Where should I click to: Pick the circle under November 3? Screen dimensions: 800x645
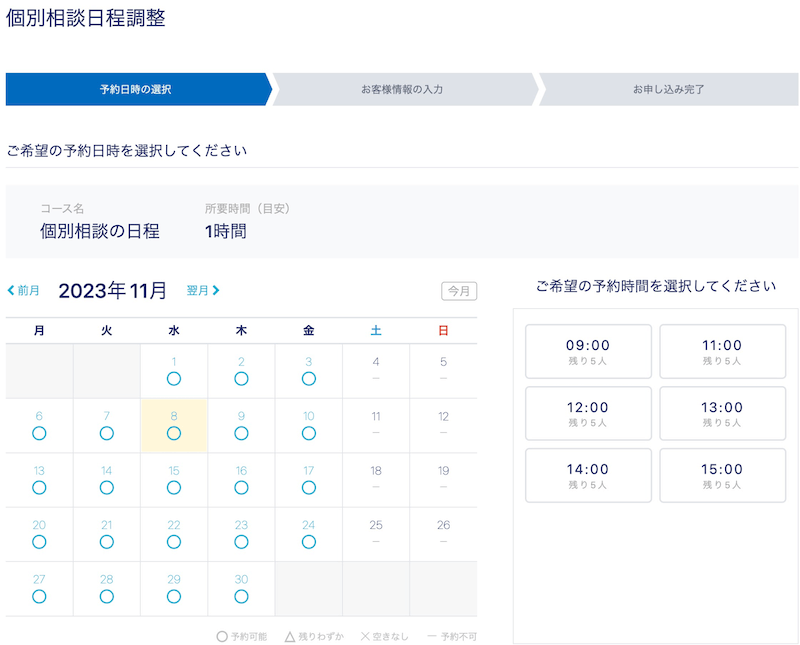(x=308, y=379)
